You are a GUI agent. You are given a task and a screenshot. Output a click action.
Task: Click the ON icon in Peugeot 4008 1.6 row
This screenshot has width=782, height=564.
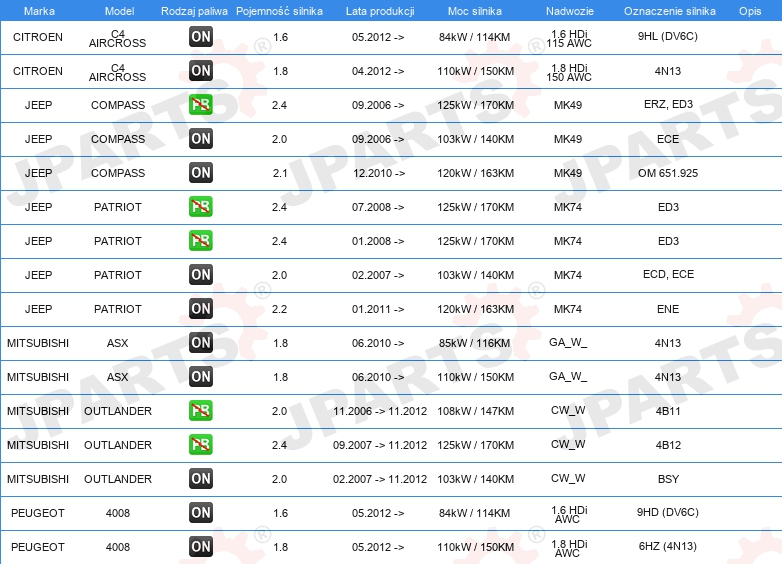(x=201, y=513)
